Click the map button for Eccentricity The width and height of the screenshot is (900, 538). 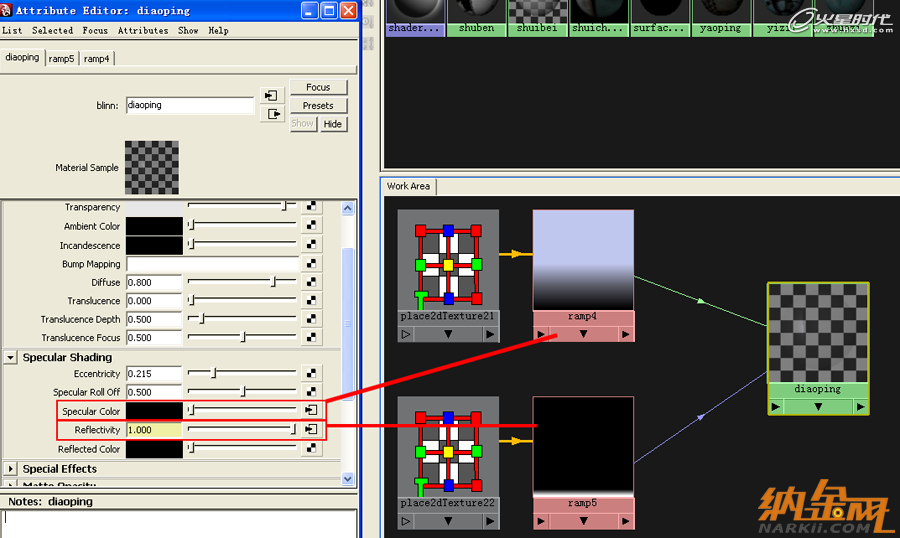[x=311, y=373]
